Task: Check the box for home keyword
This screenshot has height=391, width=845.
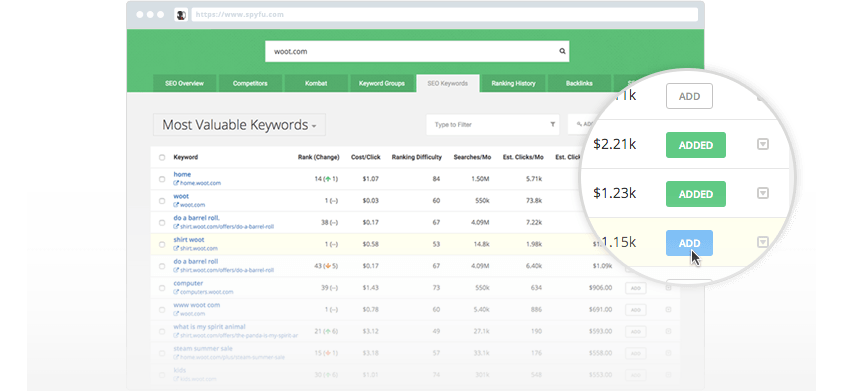Action: (x=162, y=179)
